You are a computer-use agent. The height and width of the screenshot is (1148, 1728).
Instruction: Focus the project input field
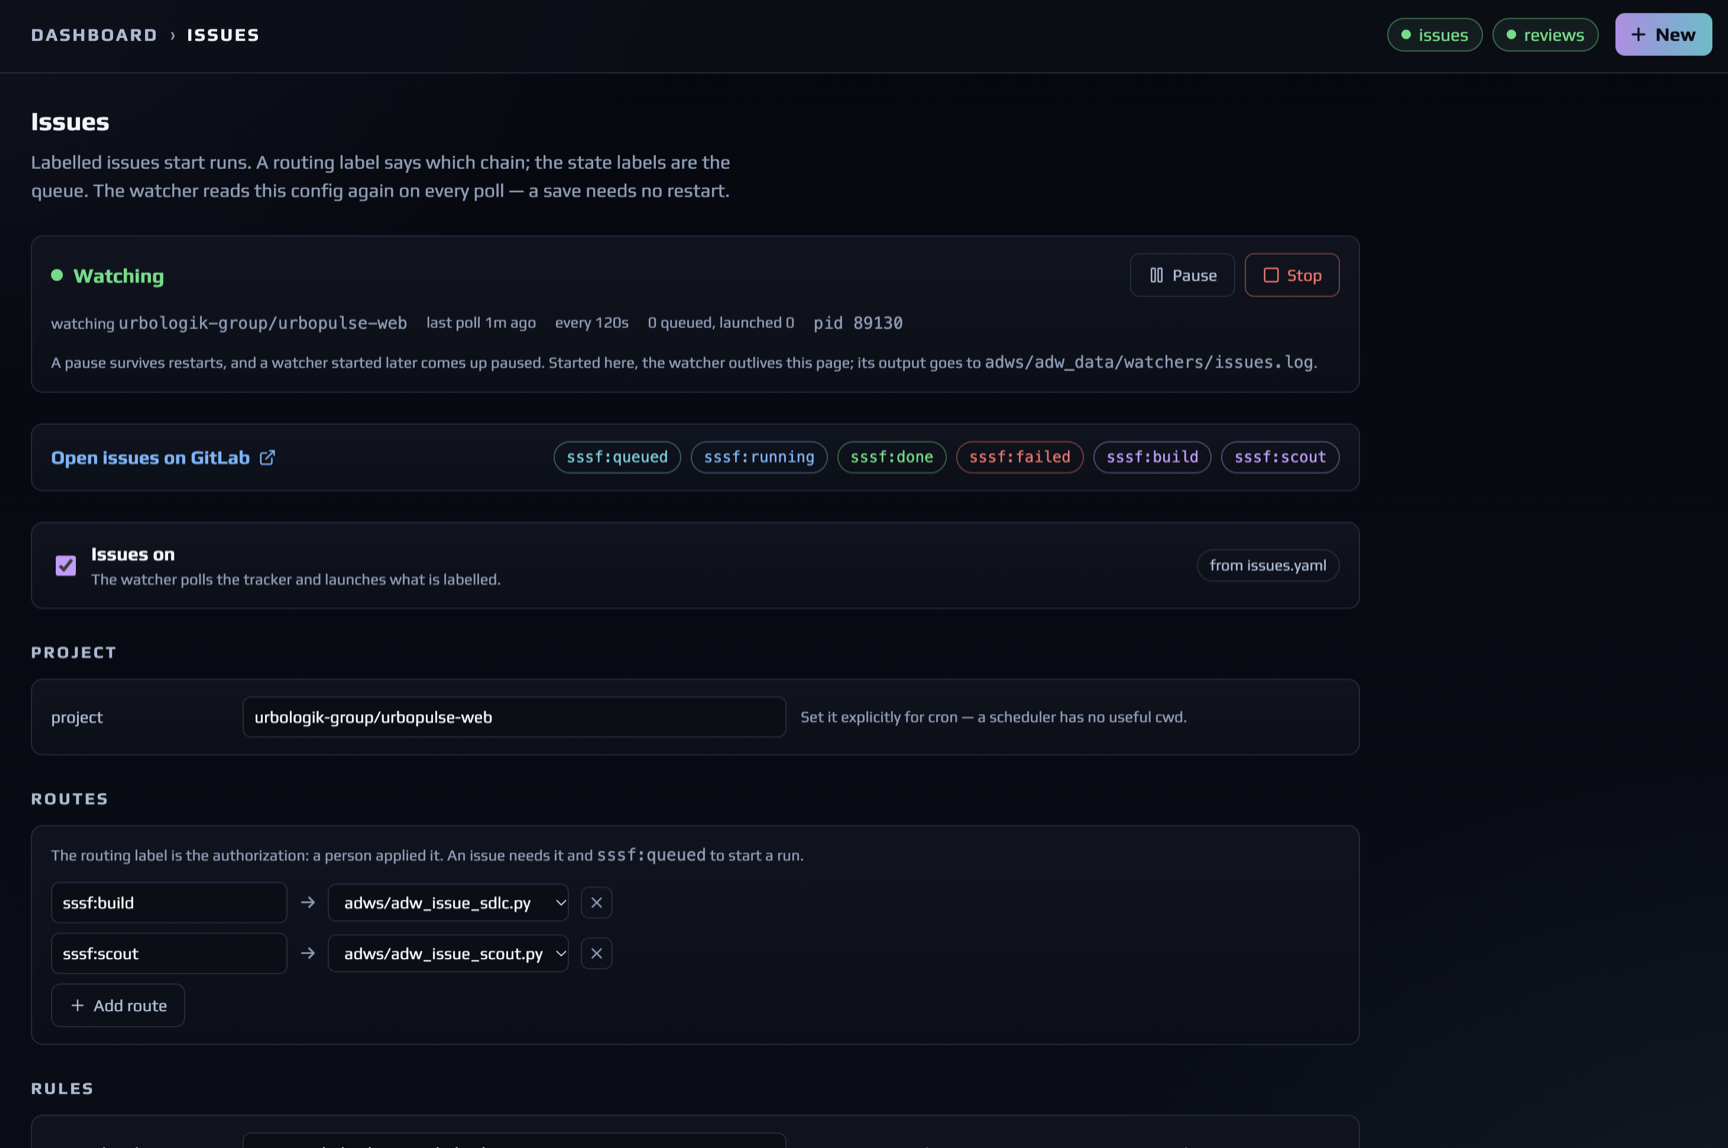click(514, 717)
